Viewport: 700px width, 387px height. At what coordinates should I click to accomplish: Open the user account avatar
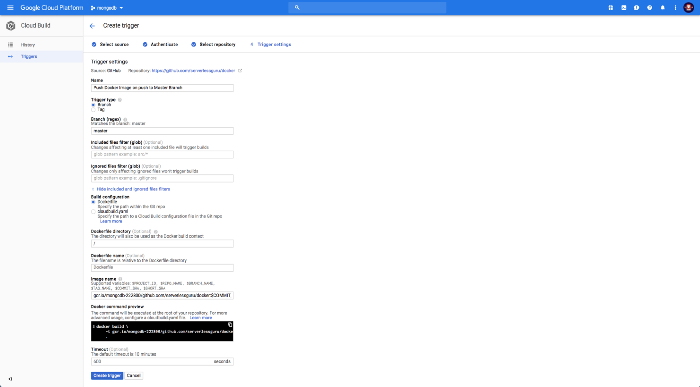(688, 8)
